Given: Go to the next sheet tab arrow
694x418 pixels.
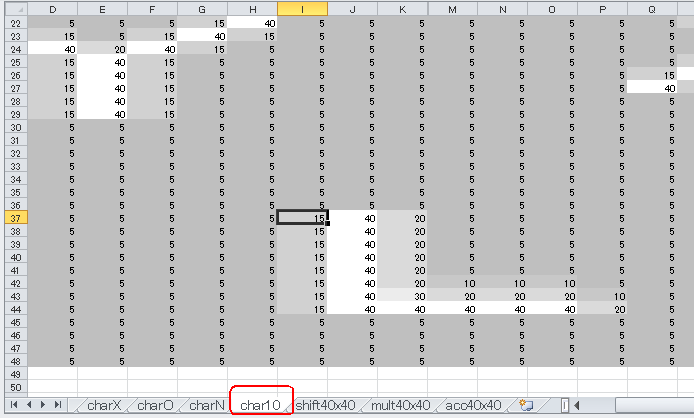Looking at the screenshot, I should pyautogui.click(x=43, y=404).
